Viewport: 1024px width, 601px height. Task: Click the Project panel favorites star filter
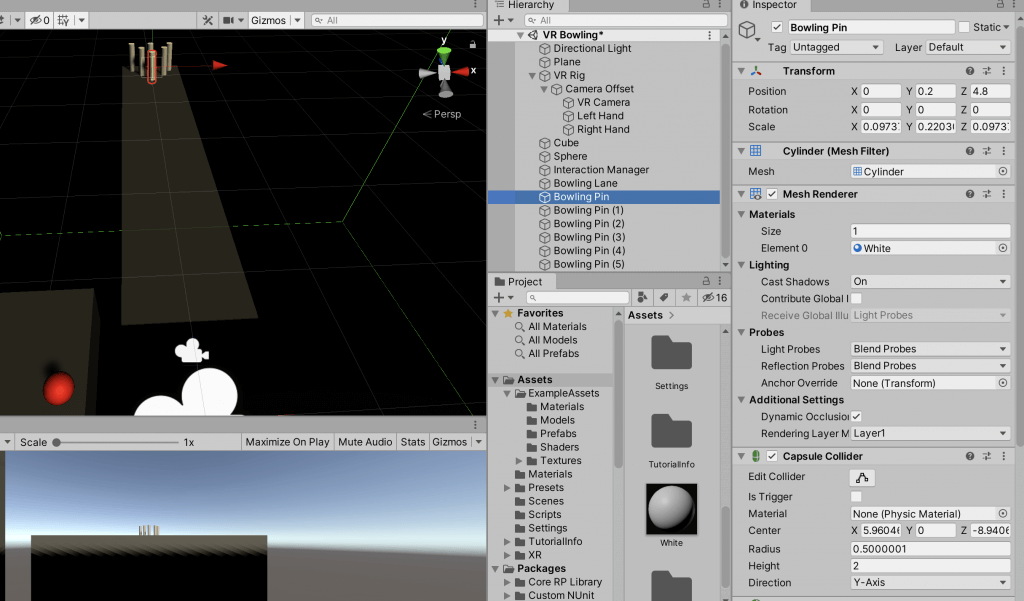684,298
